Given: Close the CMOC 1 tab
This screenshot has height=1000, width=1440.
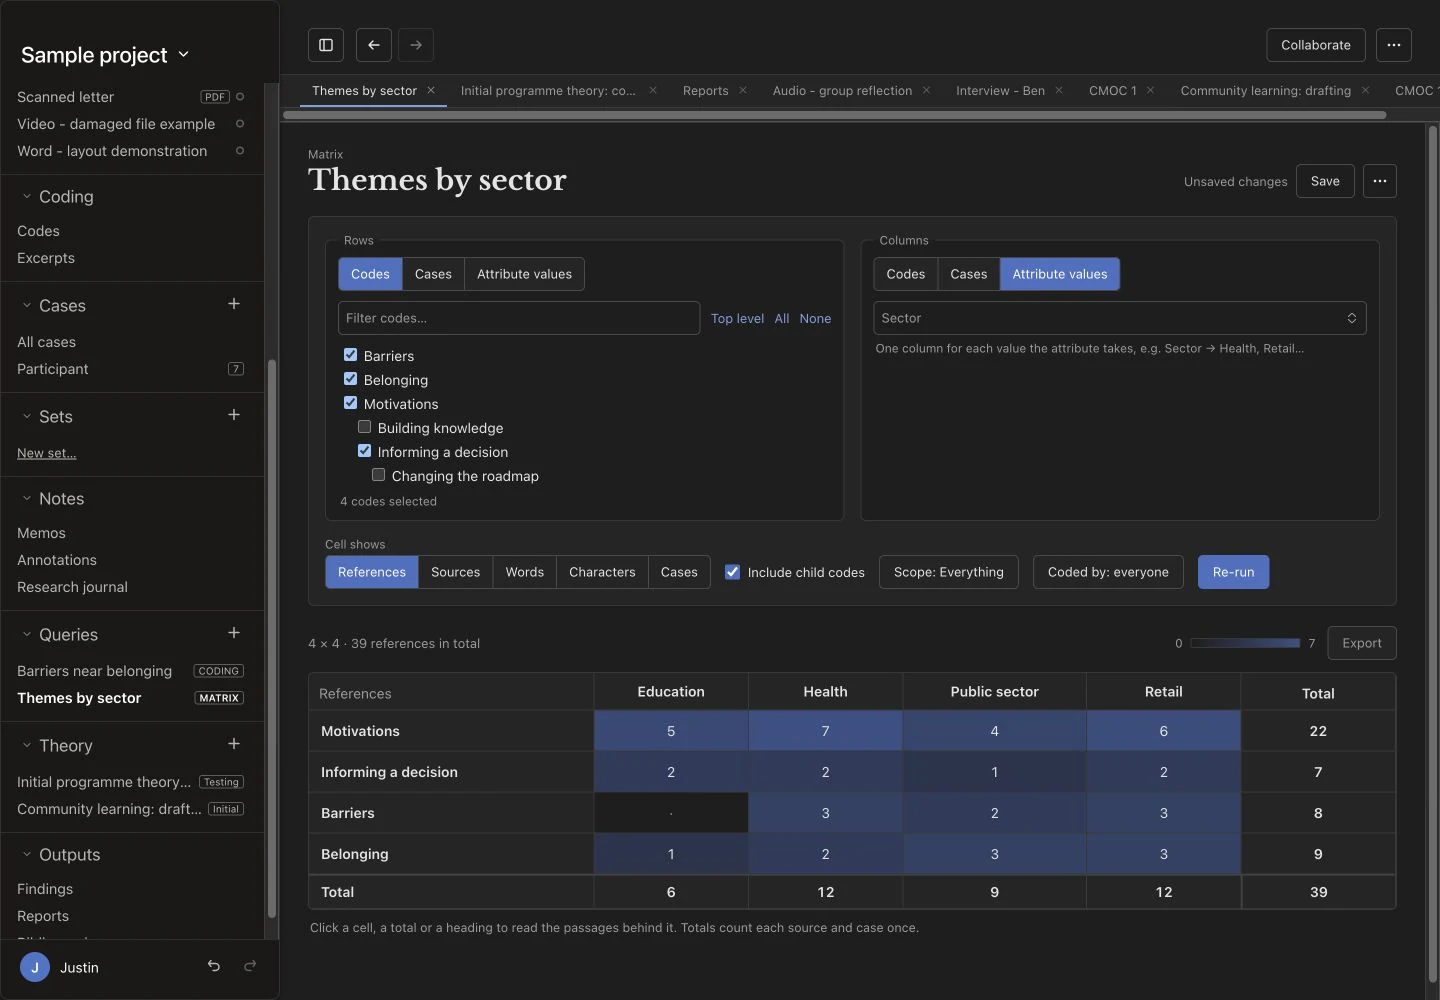Looking at the screenshot, I should pos(1151,90).
